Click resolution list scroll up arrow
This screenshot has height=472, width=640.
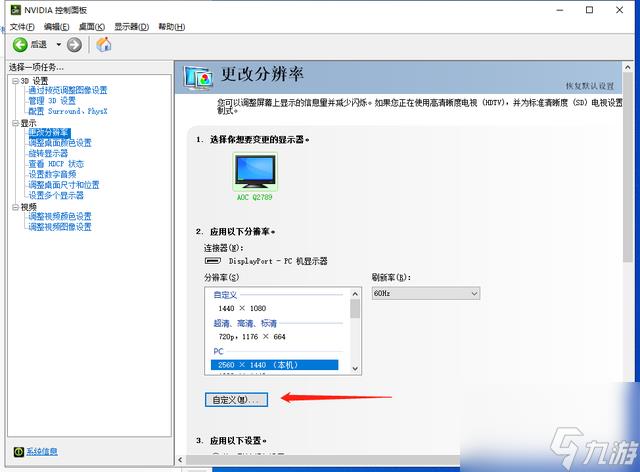pos(355,294)
